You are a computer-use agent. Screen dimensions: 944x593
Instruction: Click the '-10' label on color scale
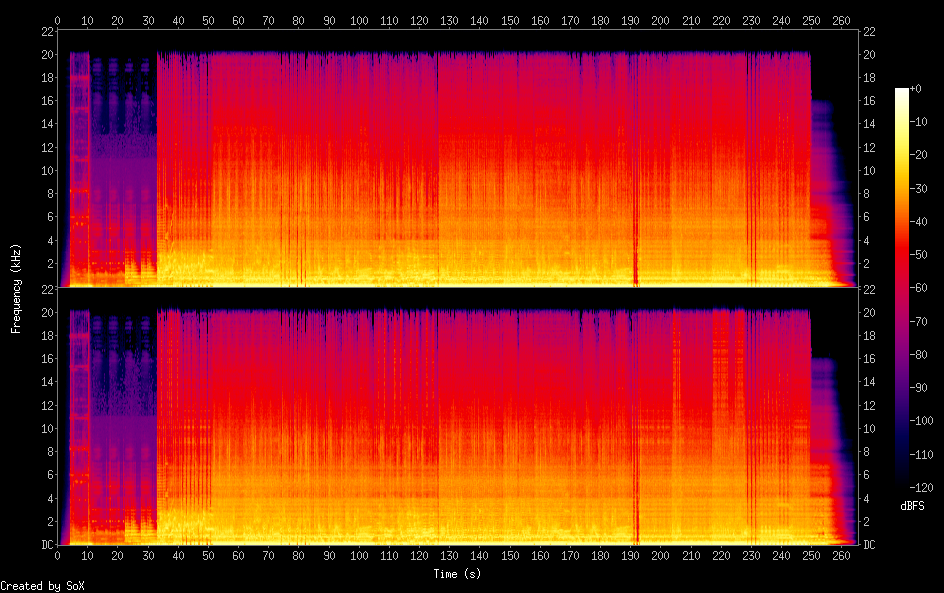pos(918,122)
